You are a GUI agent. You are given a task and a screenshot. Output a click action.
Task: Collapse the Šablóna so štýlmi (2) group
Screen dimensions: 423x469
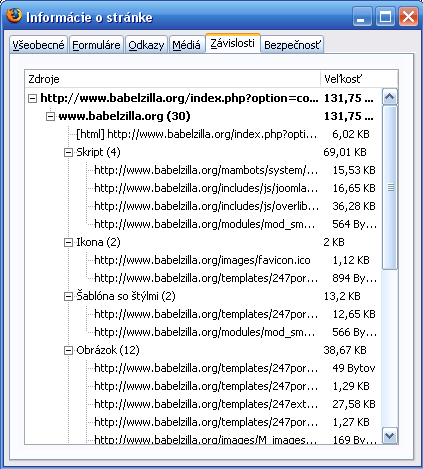68,296
